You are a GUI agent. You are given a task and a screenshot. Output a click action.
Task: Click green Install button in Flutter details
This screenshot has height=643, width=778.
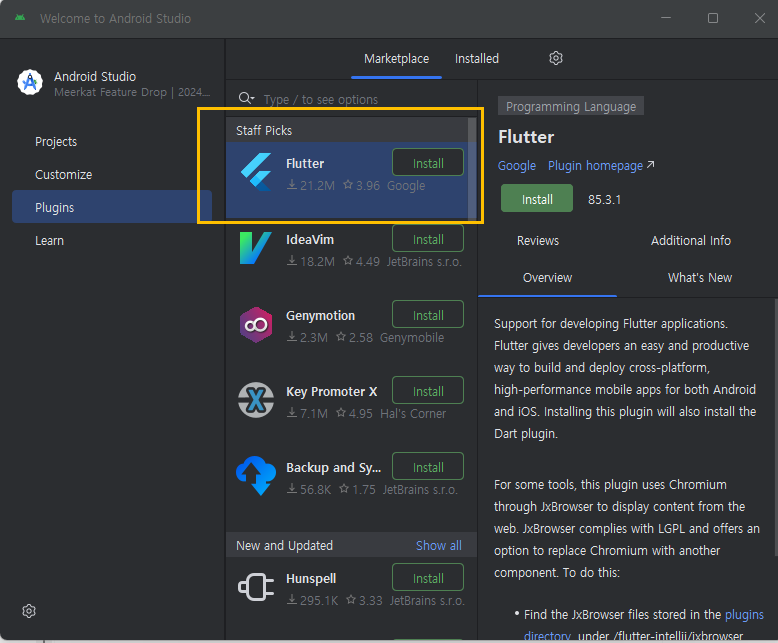[537, 198]
